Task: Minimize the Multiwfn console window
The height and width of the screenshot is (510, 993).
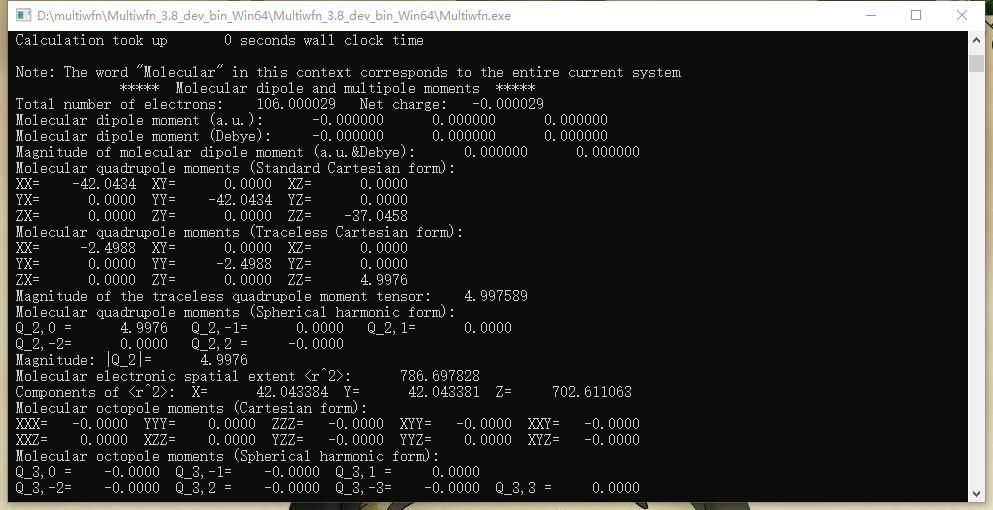Action: coord(870,15)
